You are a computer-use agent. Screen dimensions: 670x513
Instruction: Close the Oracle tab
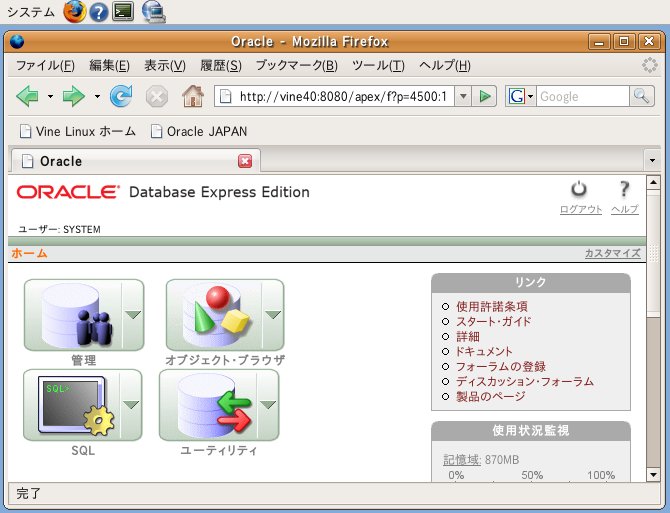click(245, 161)
